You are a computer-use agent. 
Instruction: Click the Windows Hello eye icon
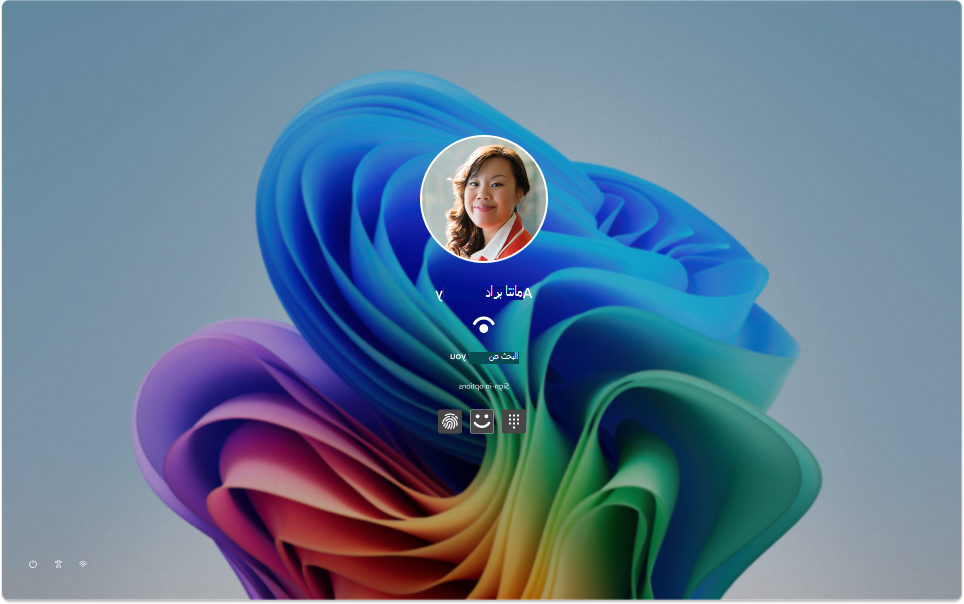484,325
